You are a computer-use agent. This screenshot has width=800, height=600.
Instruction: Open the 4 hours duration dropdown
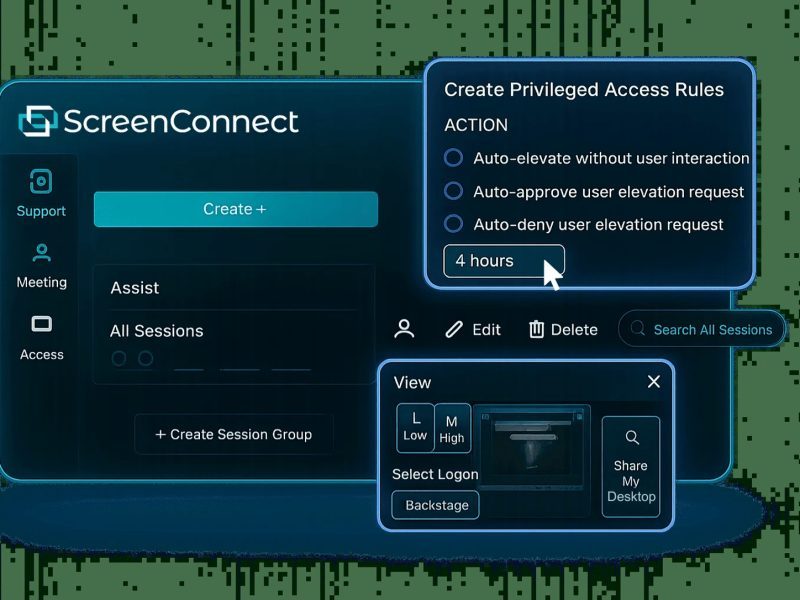pos(504,261)
